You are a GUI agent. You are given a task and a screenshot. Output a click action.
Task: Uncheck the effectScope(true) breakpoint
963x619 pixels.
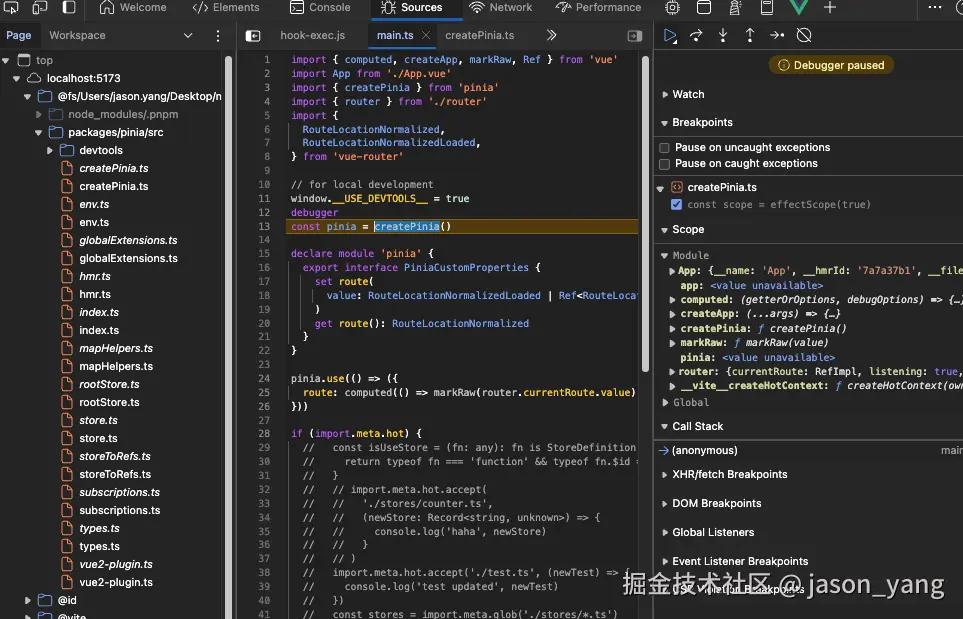click(x=677, y=205)
